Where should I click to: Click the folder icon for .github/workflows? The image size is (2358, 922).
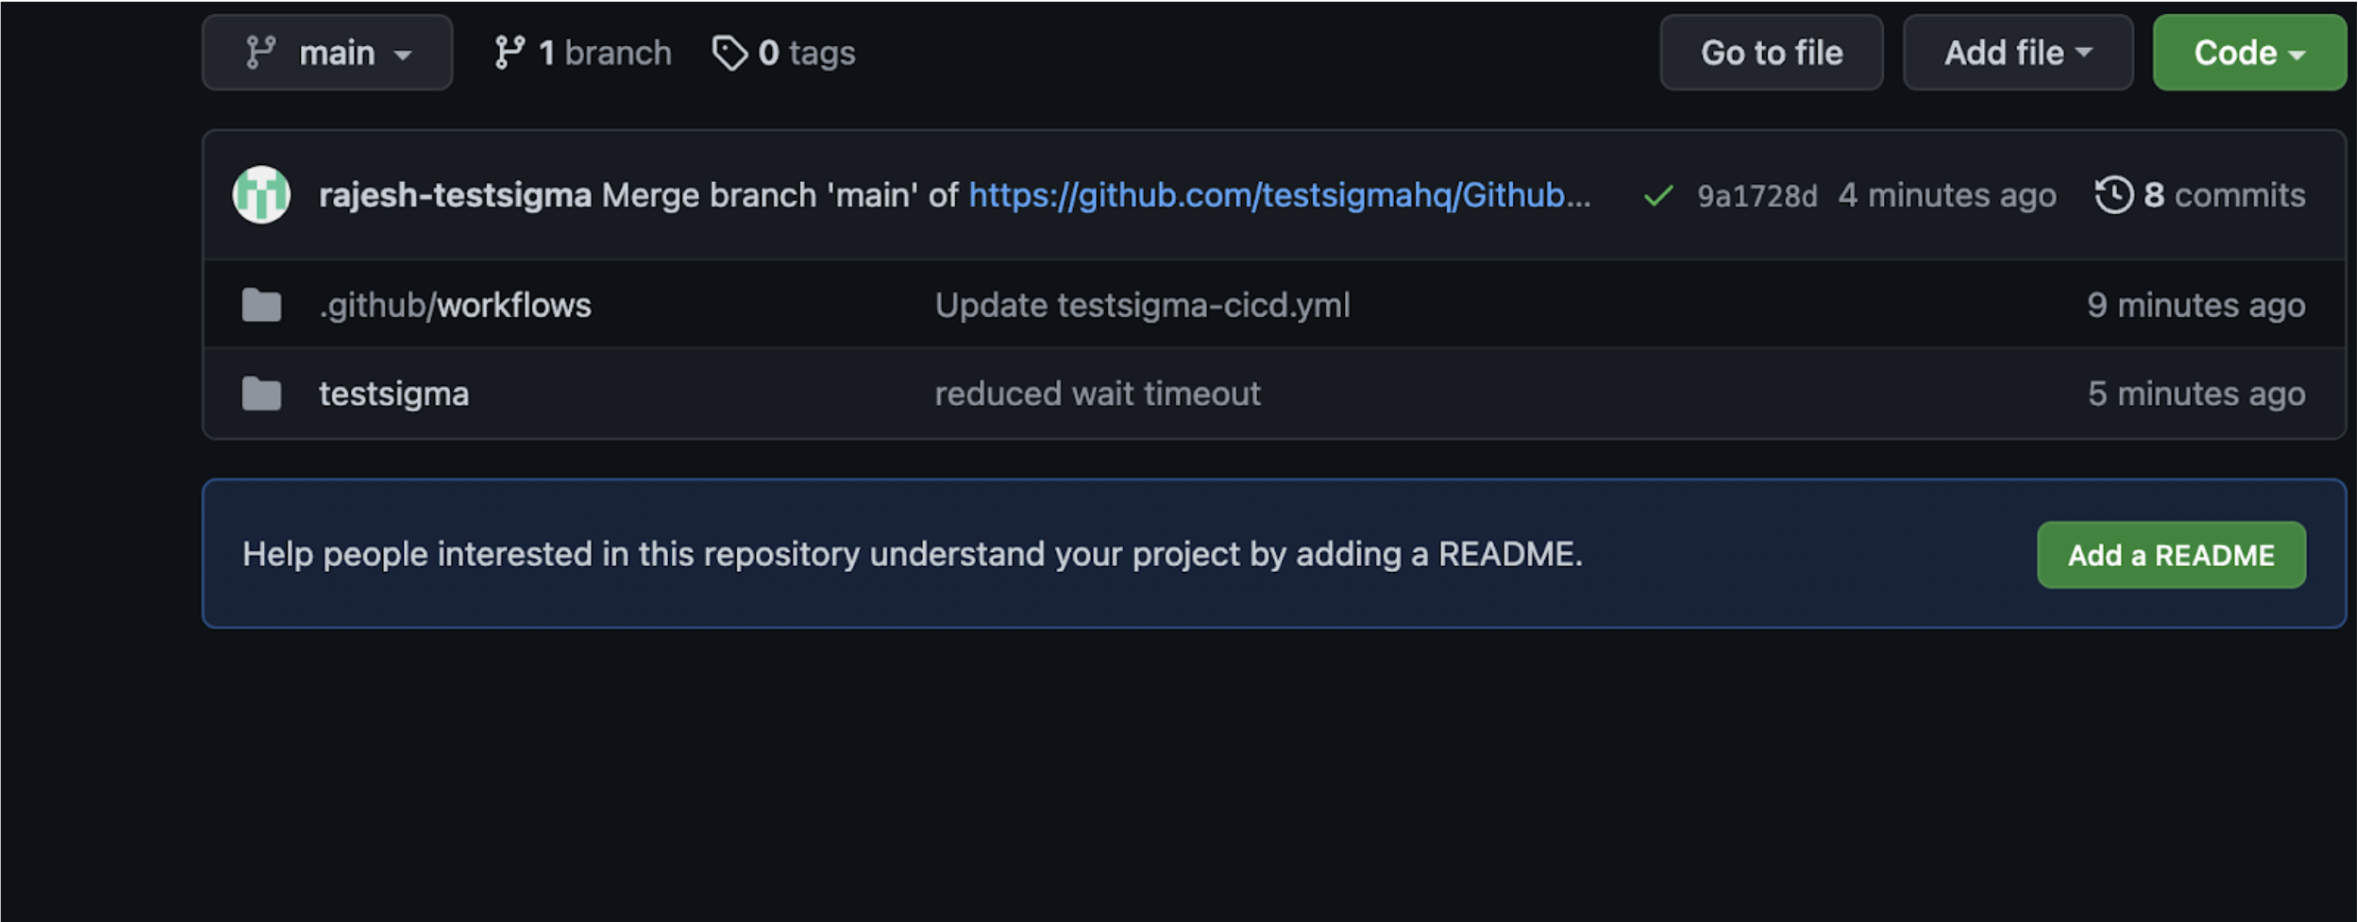(x=261, y=304)
